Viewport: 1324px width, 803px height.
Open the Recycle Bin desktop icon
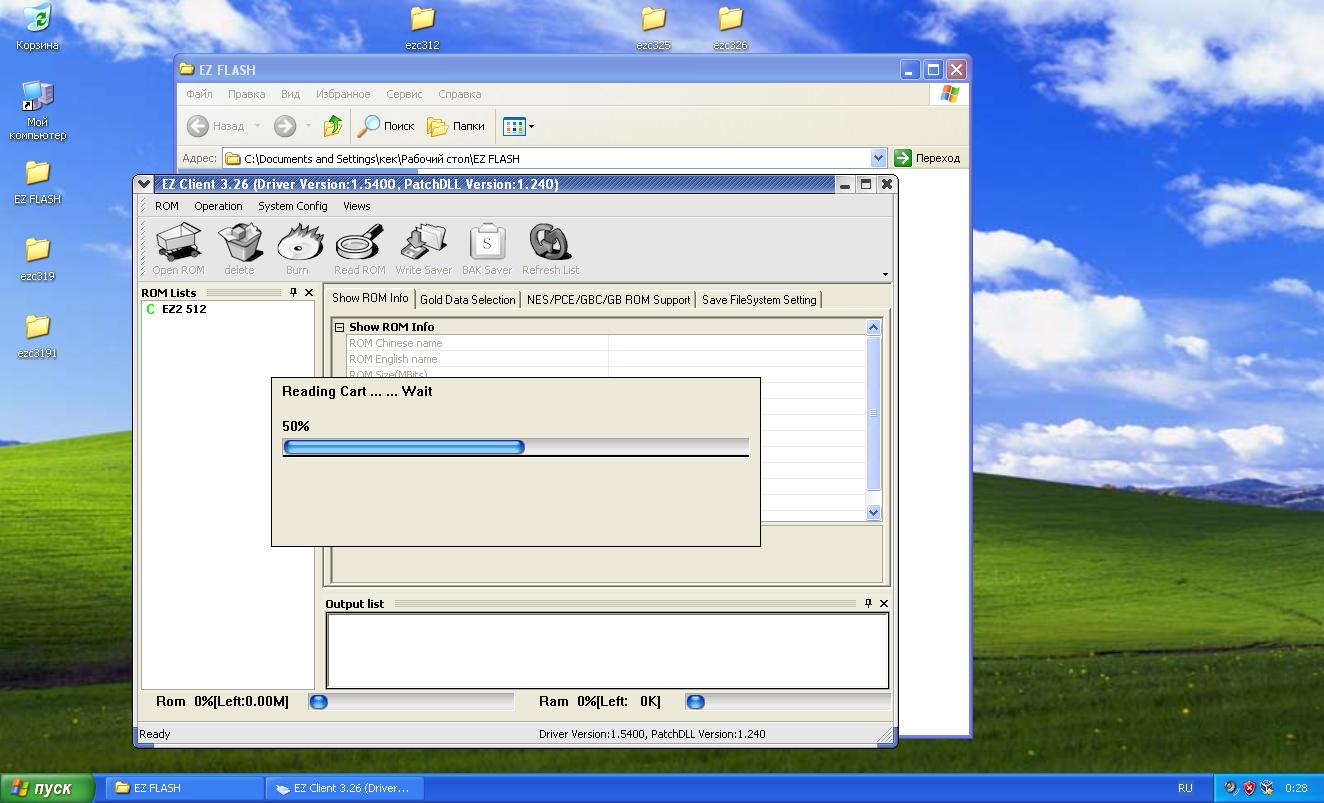[37, 18]
